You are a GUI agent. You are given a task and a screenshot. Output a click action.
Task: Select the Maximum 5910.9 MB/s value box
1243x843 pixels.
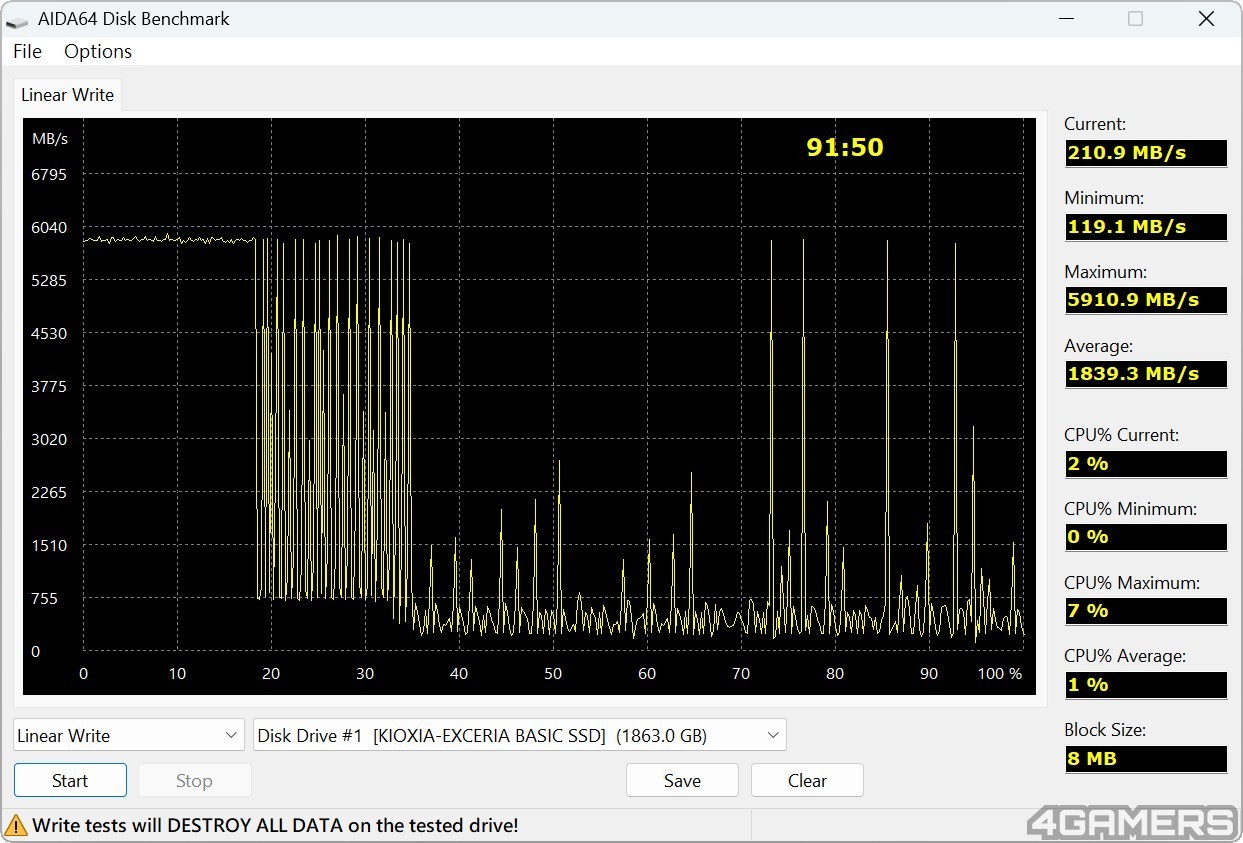1145,300
